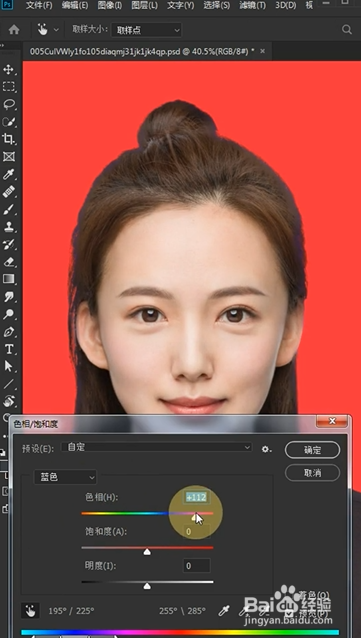361x638 pixels.
Task: Open the 文件(F) menu
Action: coord(39,6)
